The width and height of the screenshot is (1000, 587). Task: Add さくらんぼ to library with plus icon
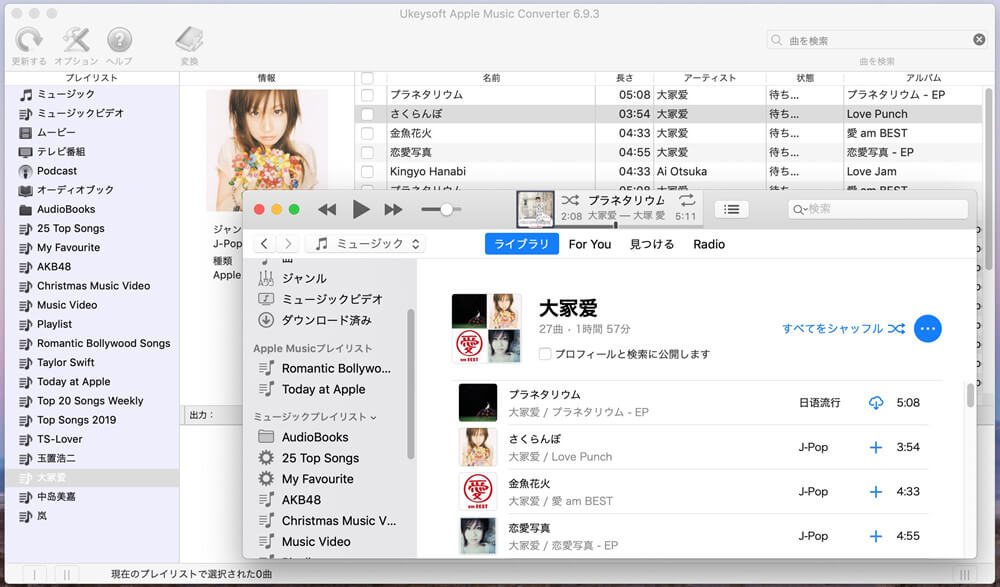[x=876, y=447]
